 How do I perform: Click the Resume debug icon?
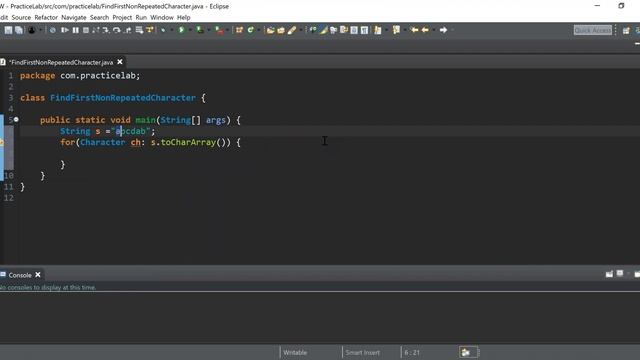tap(64, 30)
